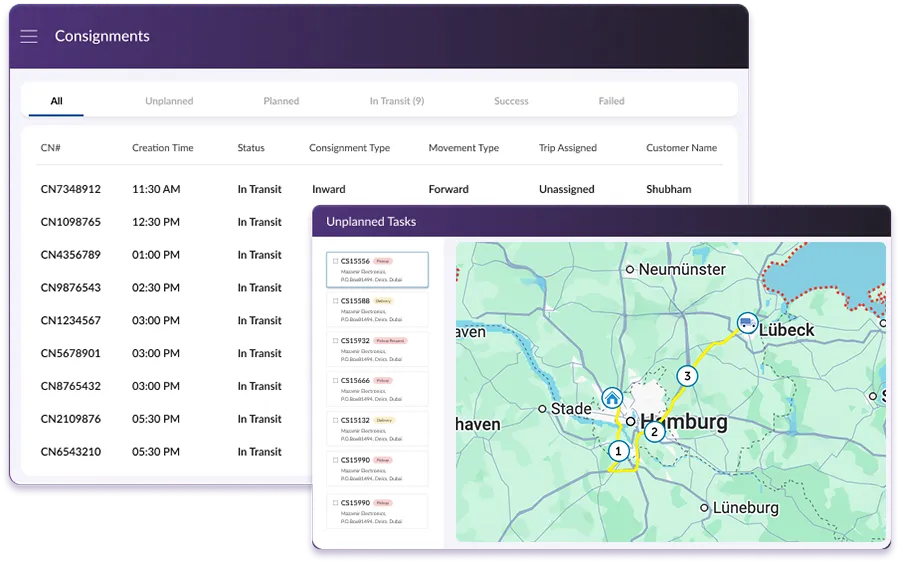Open consignment CN4356789
Screen dimensions: 900x563
[x=71, y=255]
